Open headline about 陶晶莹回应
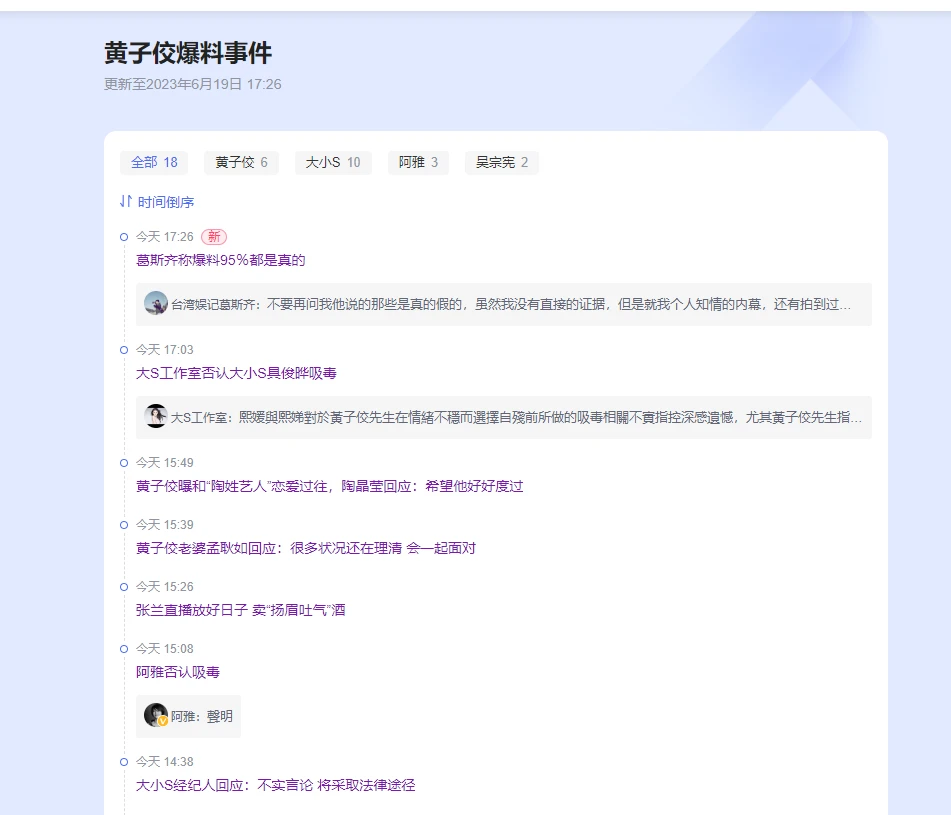Image resolution: width=951 pixels, height=815 pixels. (x=330, y=486)
